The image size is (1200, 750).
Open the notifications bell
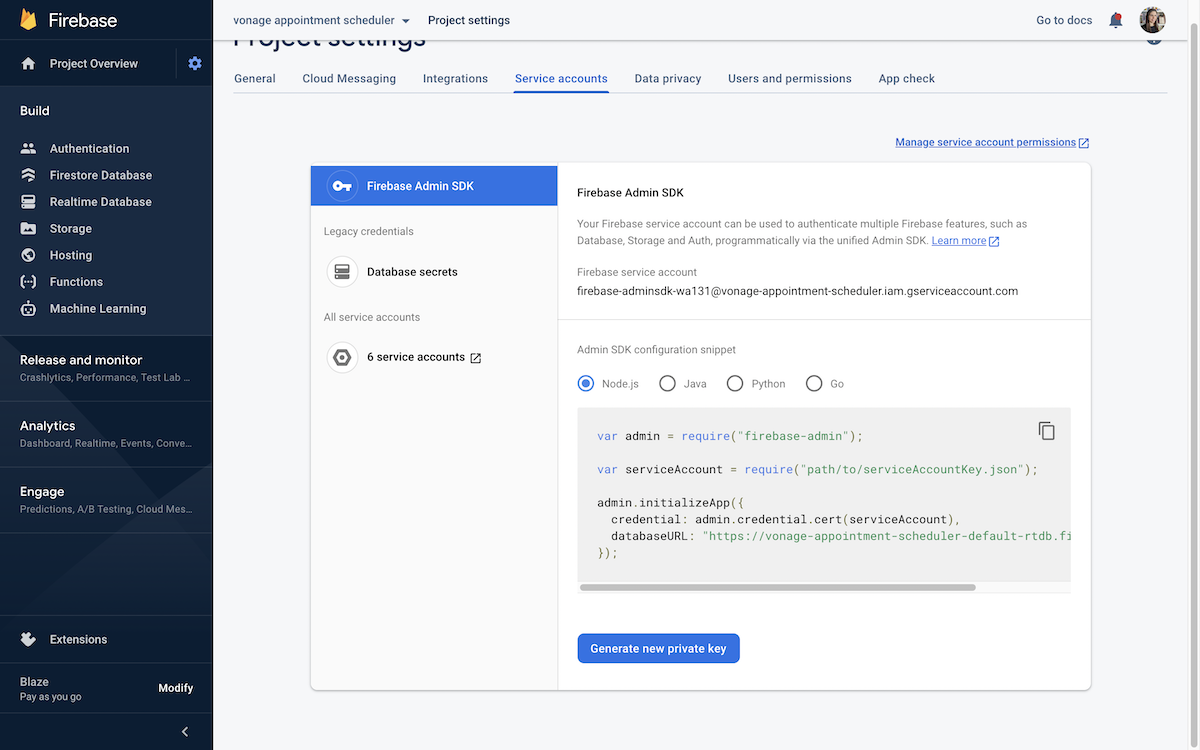point(1116,20)
